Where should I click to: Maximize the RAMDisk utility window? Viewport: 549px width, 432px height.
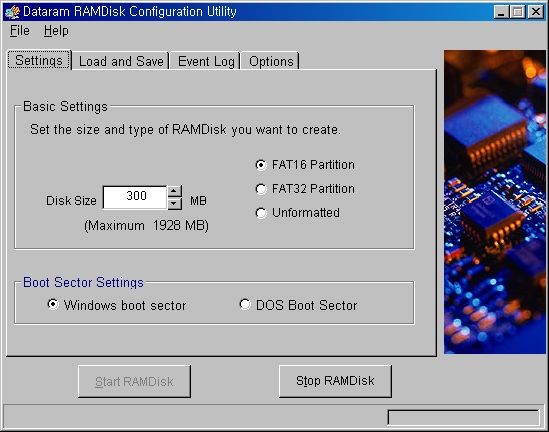point(517,12)
